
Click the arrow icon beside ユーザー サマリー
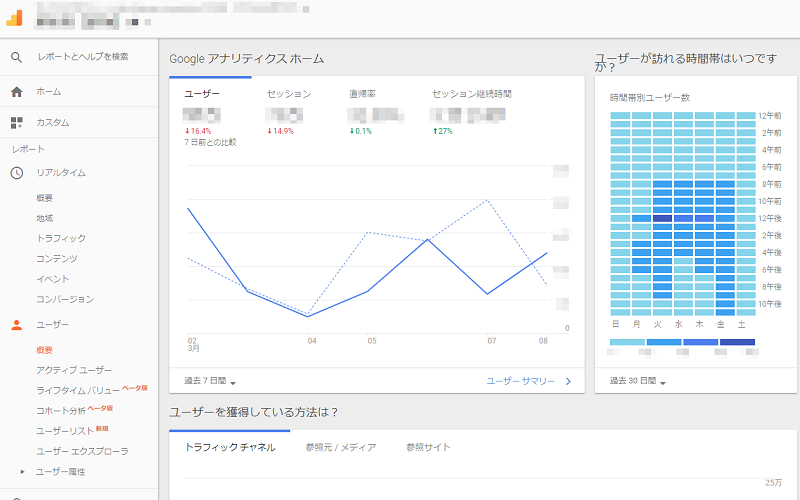tap(568, 381)
